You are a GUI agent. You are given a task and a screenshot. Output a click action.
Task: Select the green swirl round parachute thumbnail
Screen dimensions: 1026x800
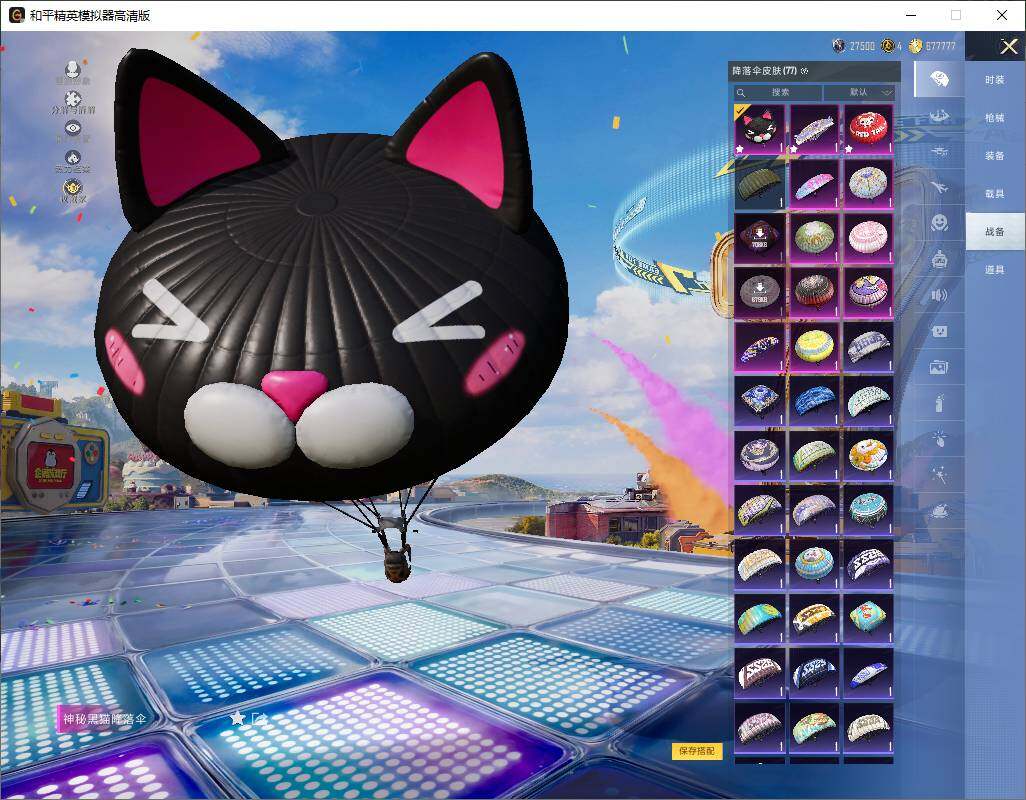pos(813,238)
